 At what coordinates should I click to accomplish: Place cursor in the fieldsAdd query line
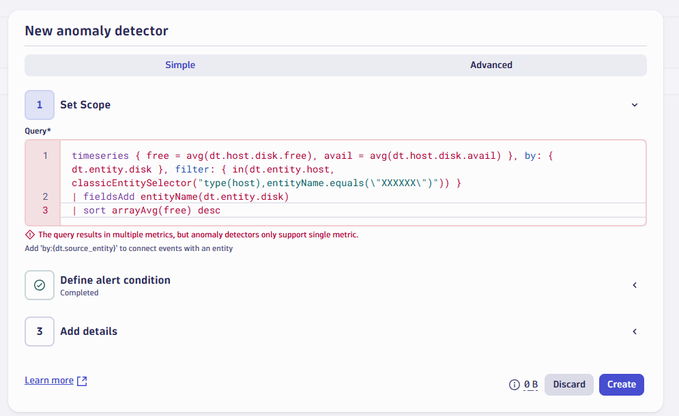(x=180, y=197)
